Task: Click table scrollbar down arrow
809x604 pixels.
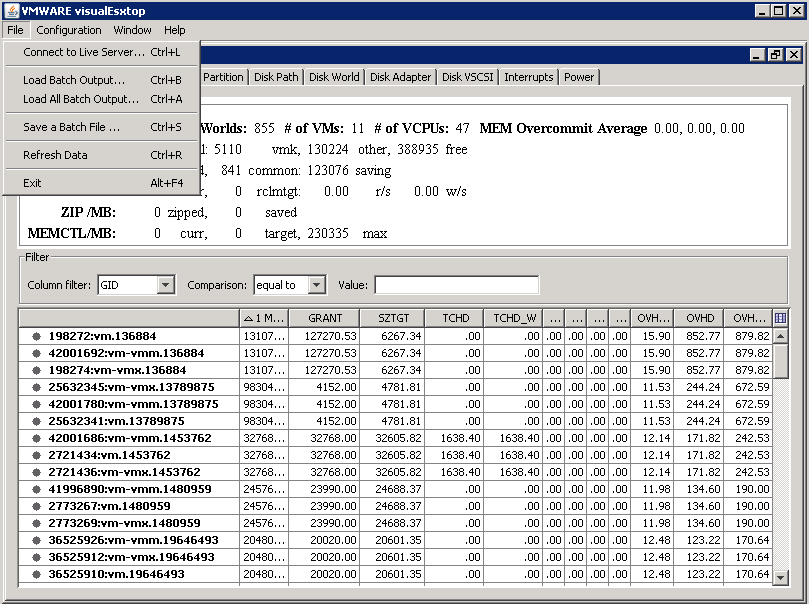Action: point(781,578)
